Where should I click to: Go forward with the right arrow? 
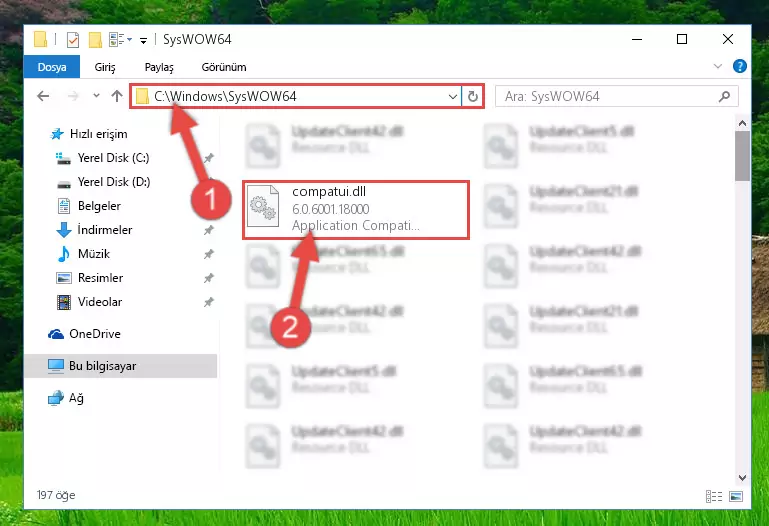tap(73, 96)
